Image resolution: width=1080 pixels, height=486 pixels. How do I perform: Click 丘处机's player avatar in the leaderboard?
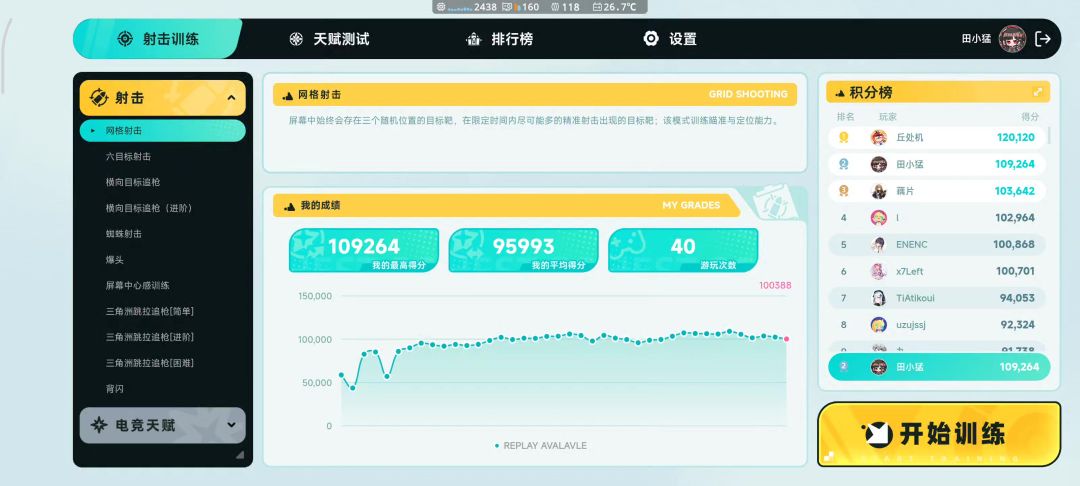(x=879, y=137)
